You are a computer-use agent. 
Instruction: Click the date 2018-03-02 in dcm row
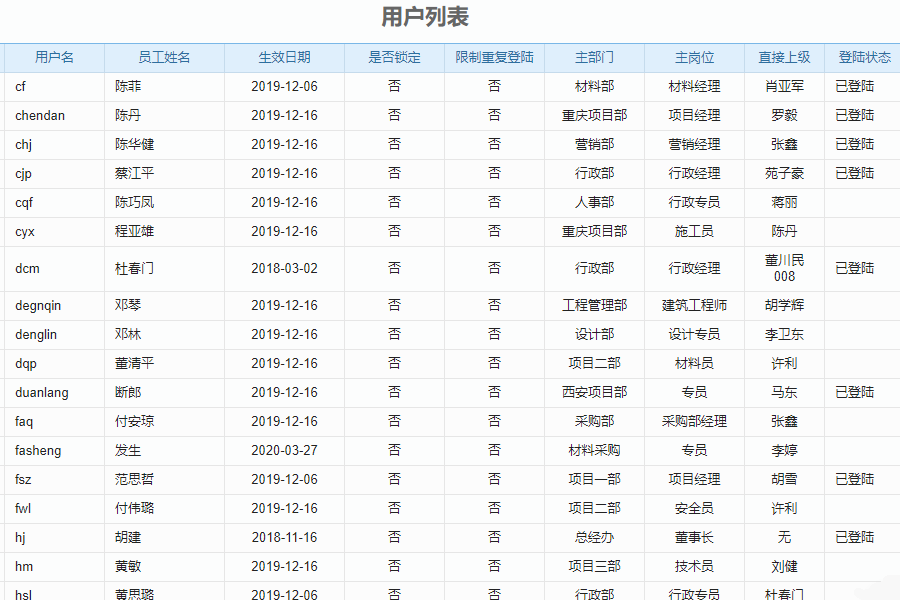click(284, 269)
